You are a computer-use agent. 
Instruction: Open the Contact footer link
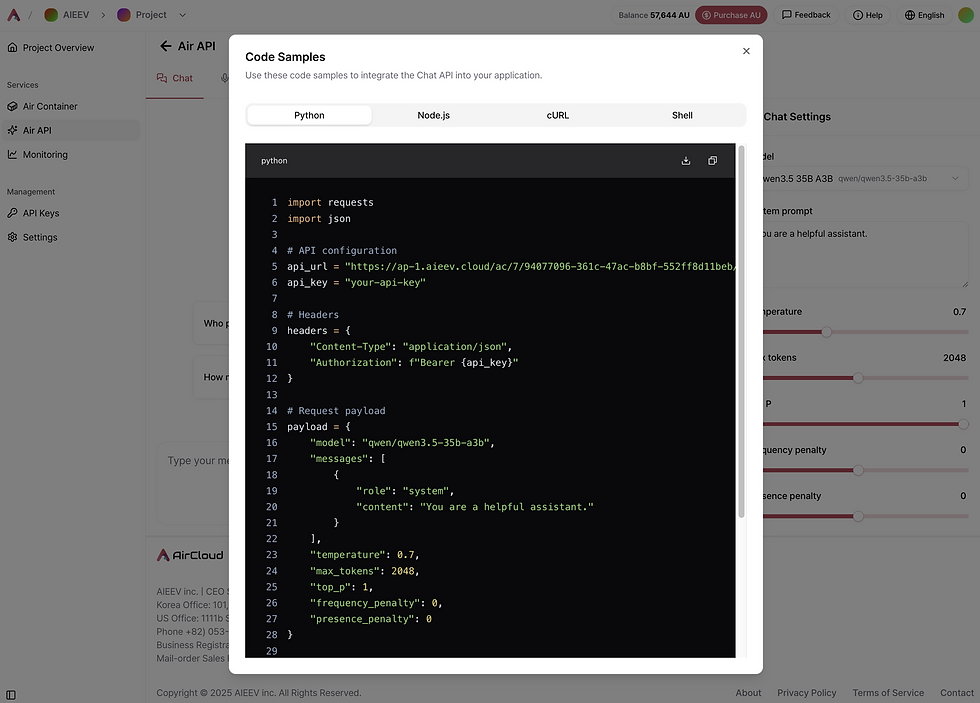(956, 692)
